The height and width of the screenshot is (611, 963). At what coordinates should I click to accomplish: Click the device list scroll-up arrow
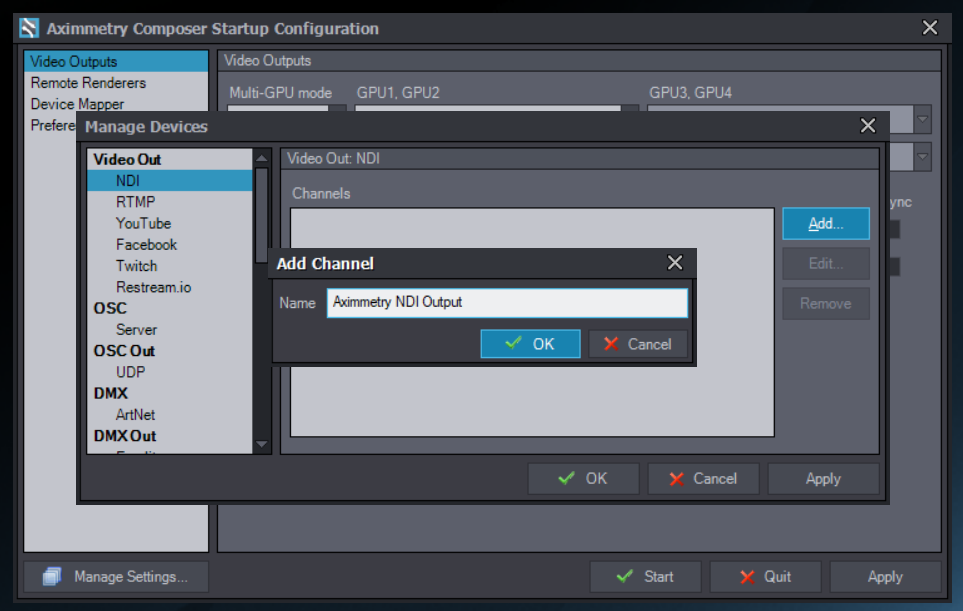click(x=262, y=158)
